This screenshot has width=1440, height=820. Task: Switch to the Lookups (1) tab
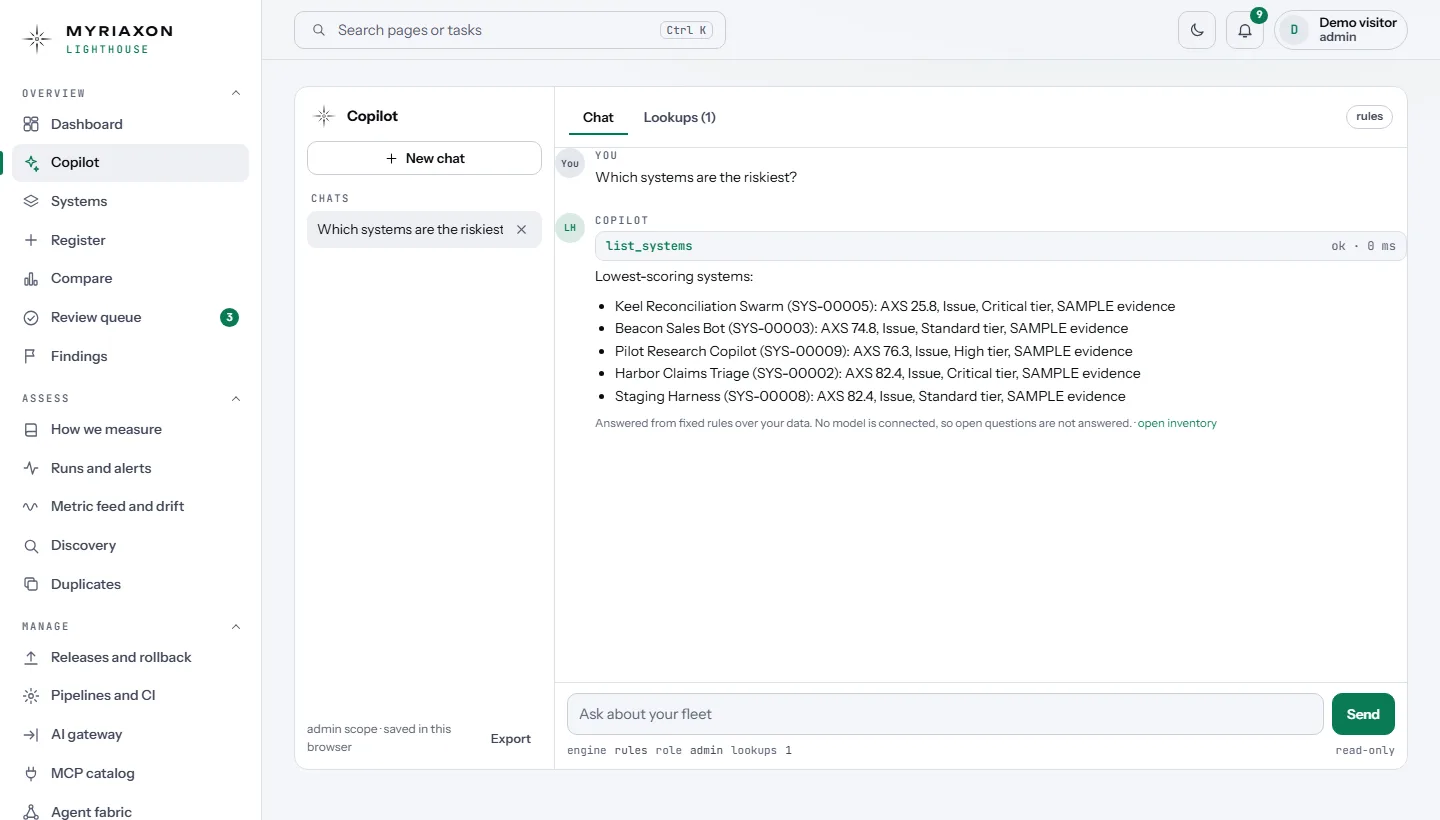[x=679, y=117]
